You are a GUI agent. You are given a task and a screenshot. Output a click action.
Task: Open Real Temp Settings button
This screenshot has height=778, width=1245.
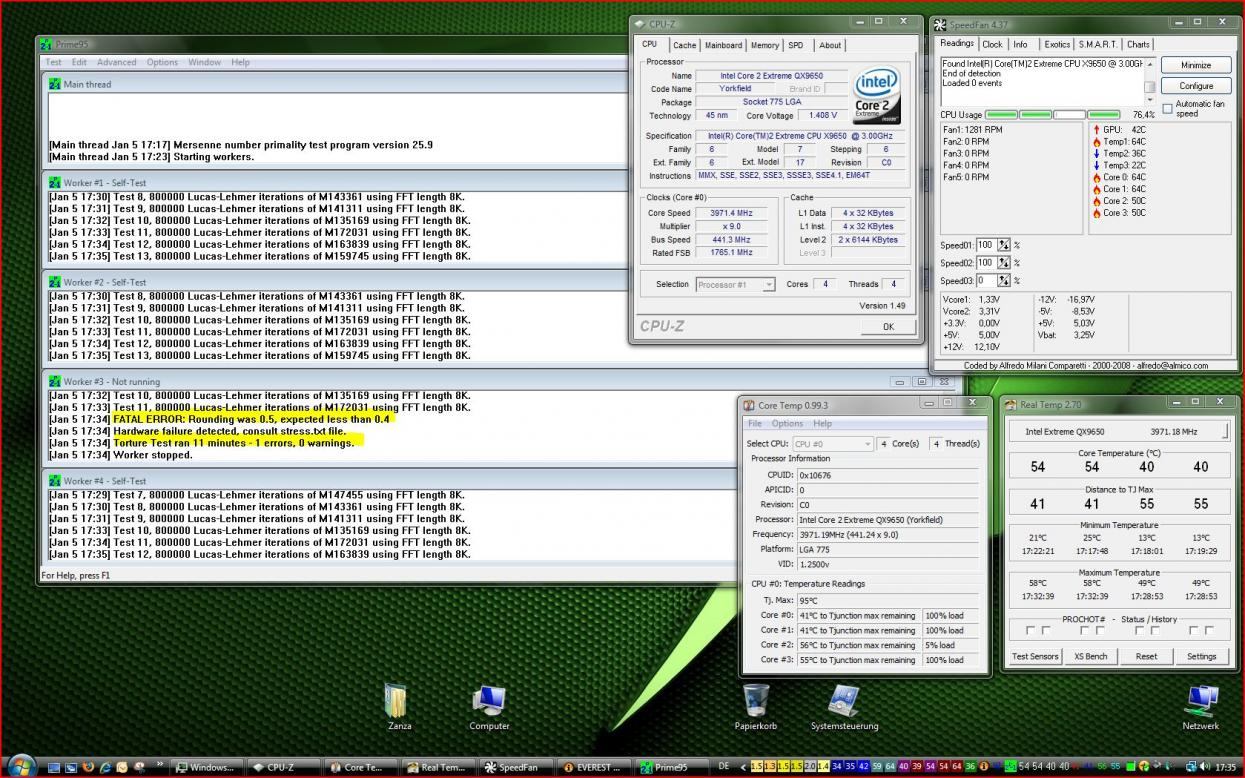[x=1201, y=656]
